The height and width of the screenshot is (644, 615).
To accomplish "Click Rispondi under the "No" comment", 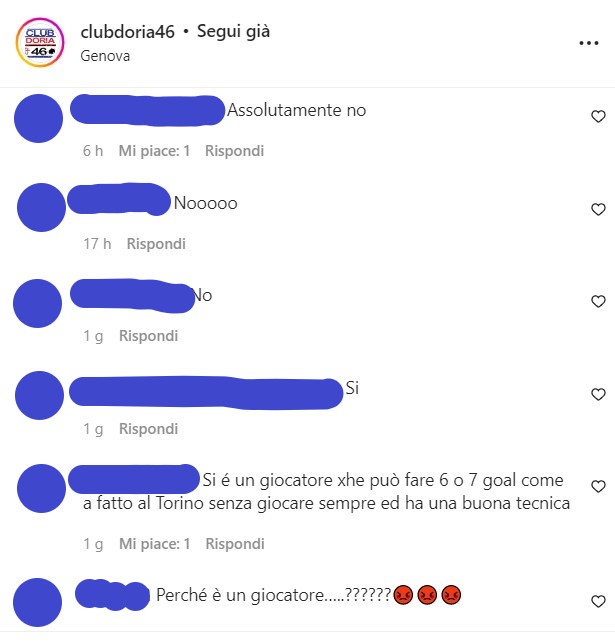I will click(x=148, y=336).
